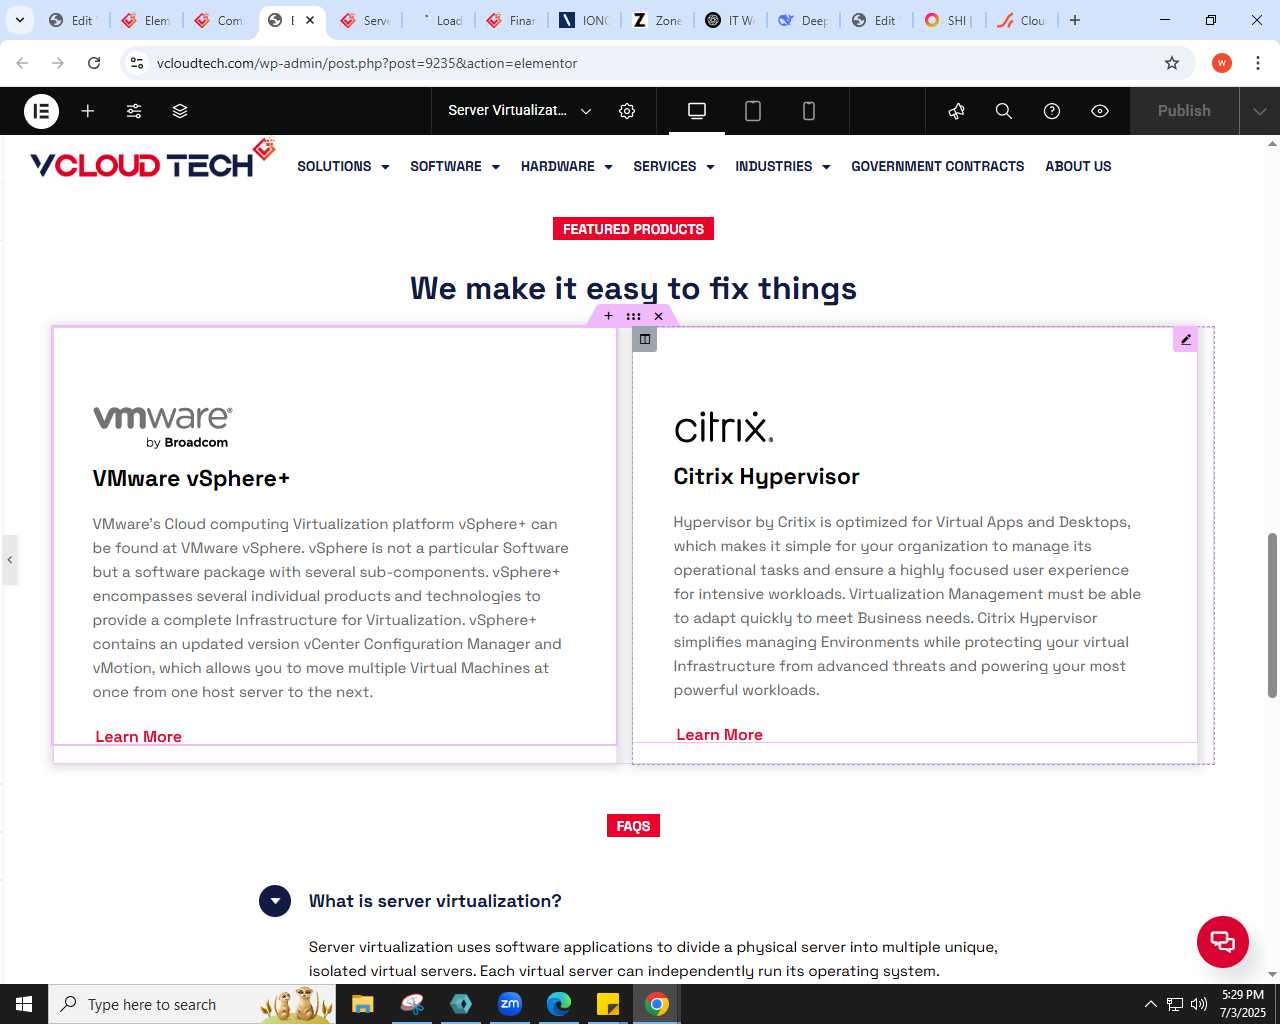1280x1024 pixels.
Task: Add element with plus icon in Elementor bar
Action: (x=88, y=111)
